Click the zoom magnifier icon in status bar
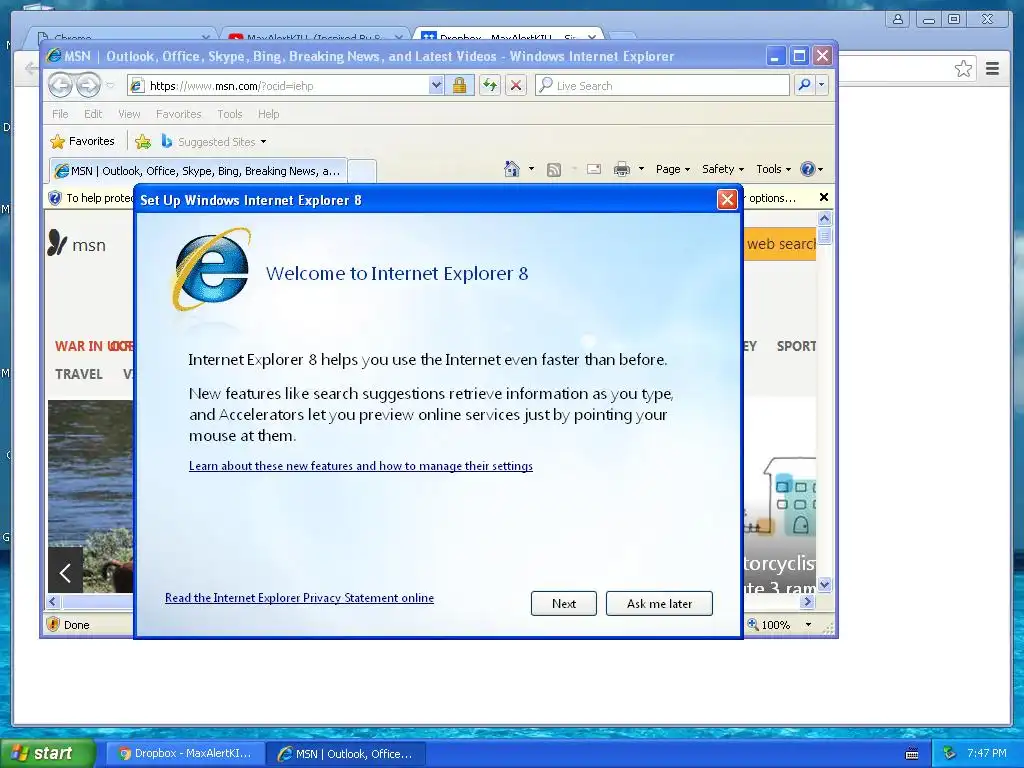The image size is (1024, 768). coord(753,624)
